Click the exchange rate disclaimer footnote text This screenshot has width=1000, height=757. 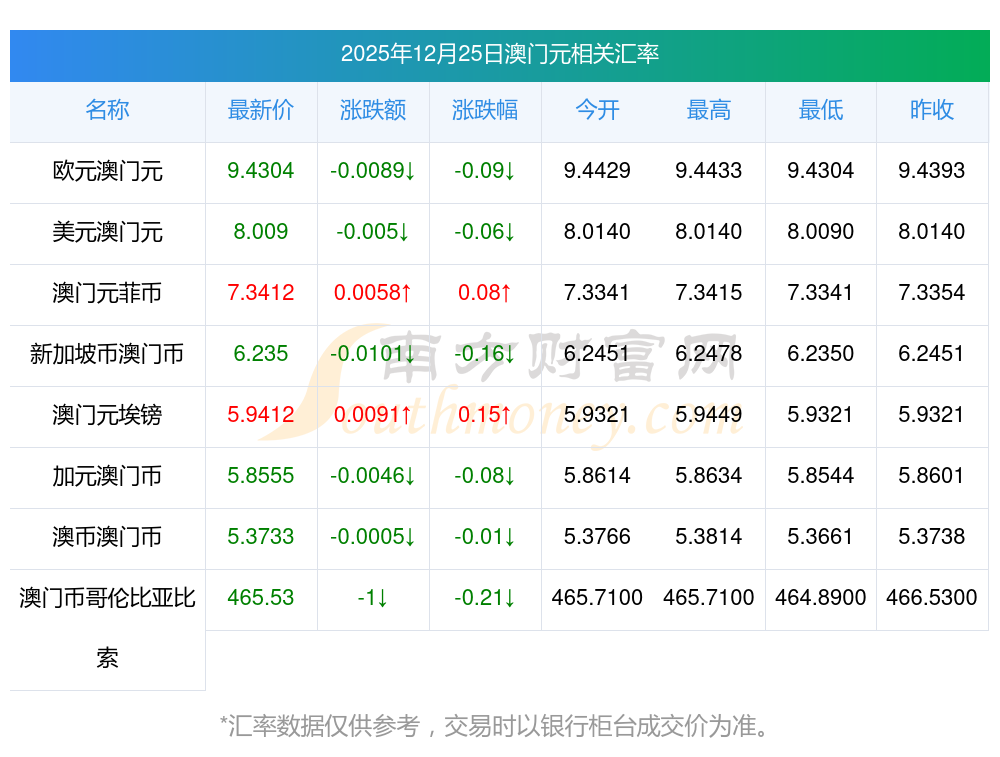(495, 725)
